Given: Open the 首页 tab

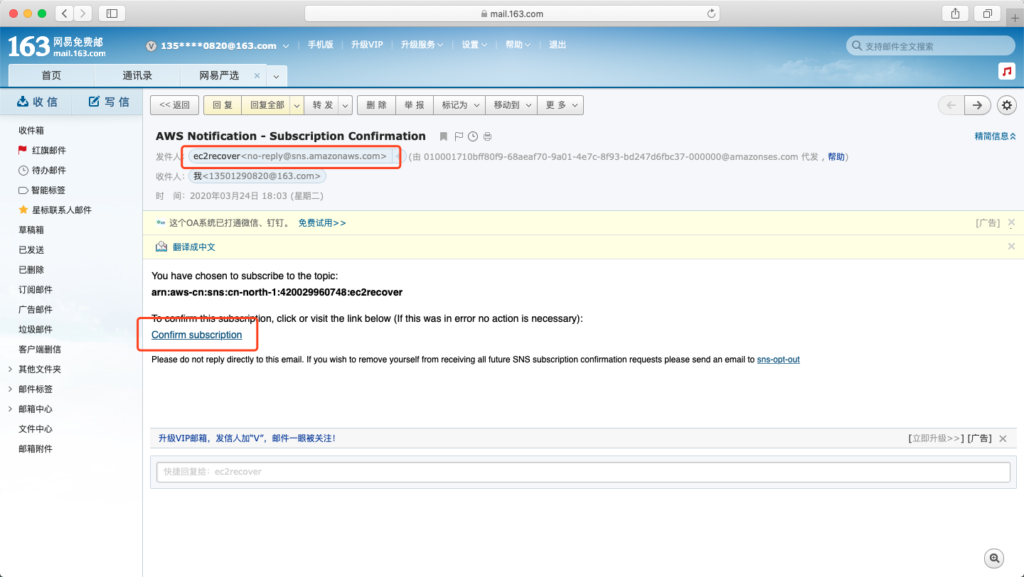Looking at the screenshot, I should 51,76.
